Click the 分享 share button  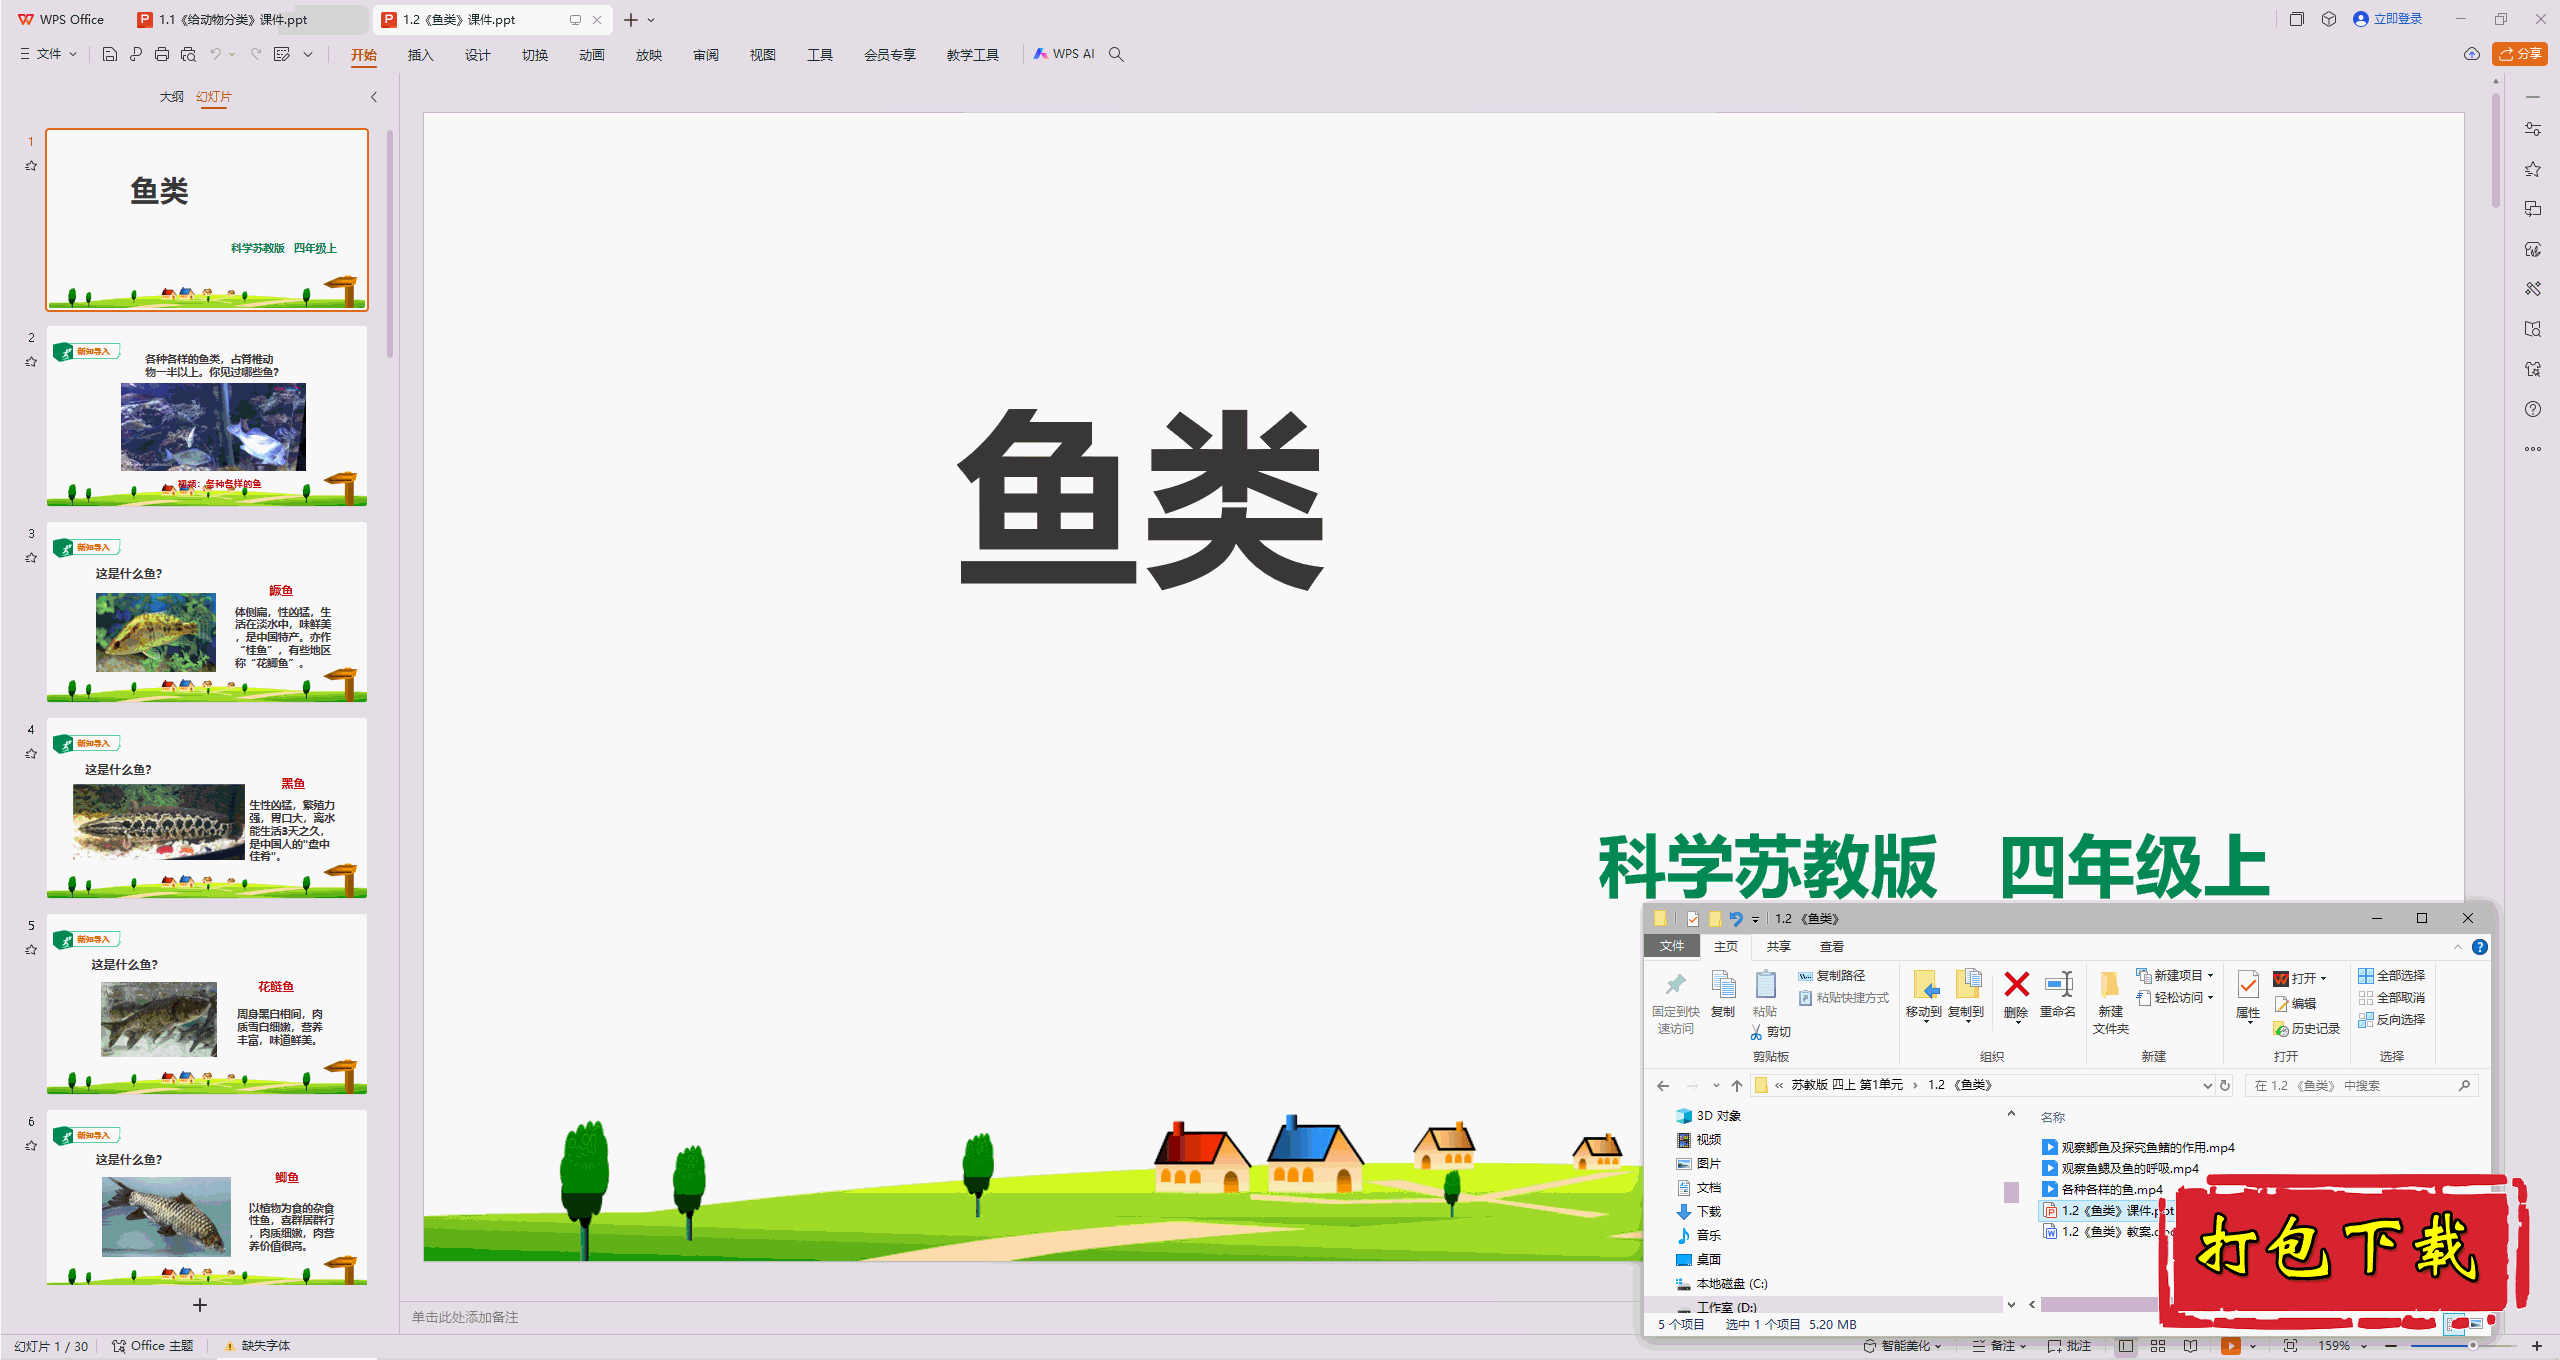[x=2520, y=54]
